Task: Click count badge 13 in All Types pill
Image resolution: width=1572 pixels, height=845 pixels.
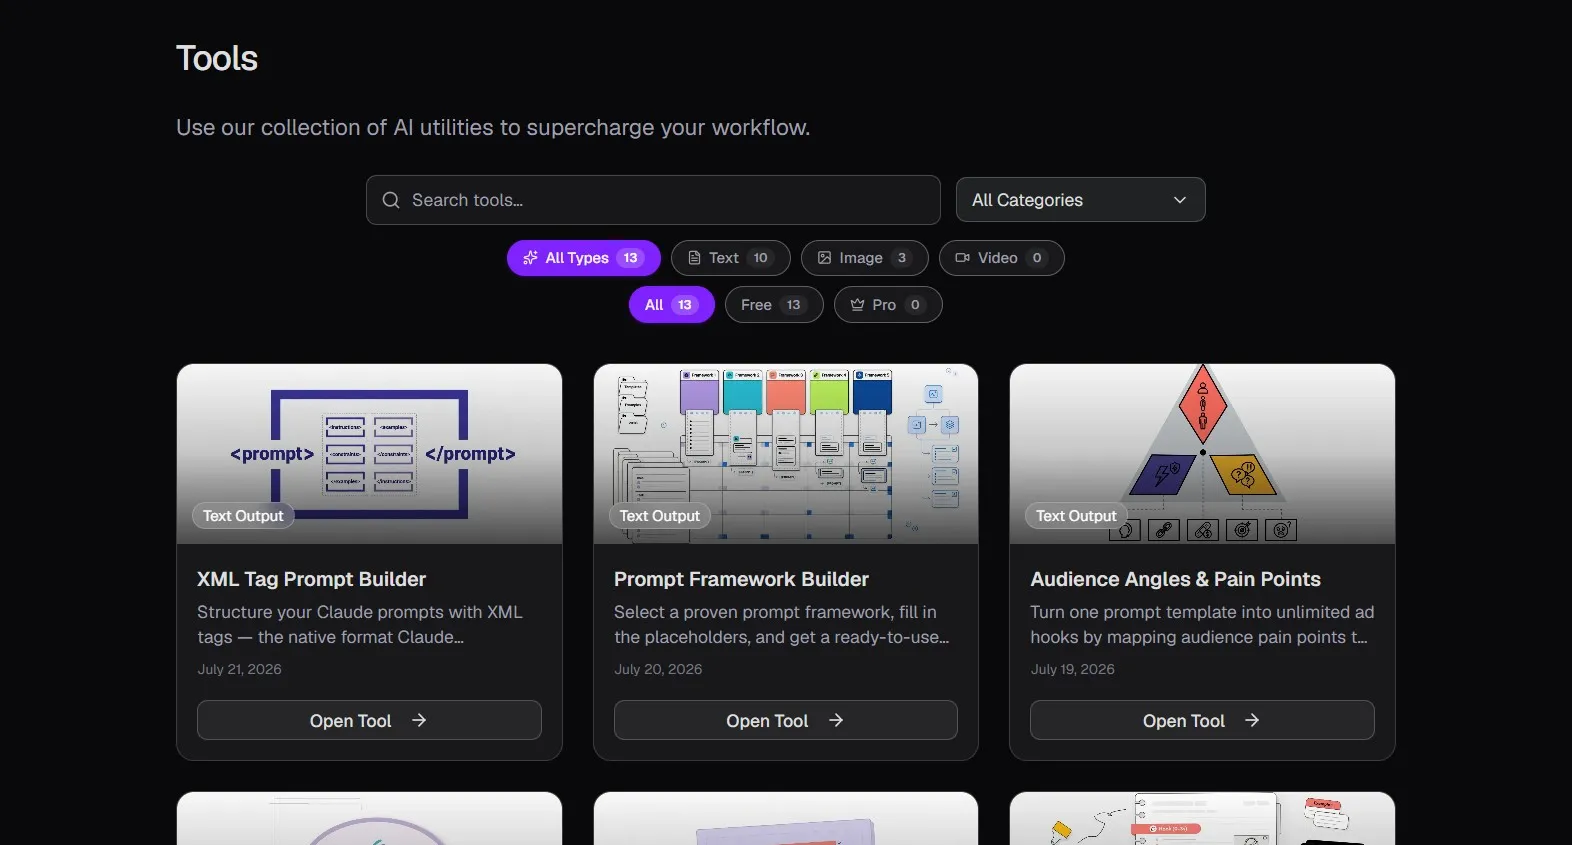Action: tap(630, 258)
